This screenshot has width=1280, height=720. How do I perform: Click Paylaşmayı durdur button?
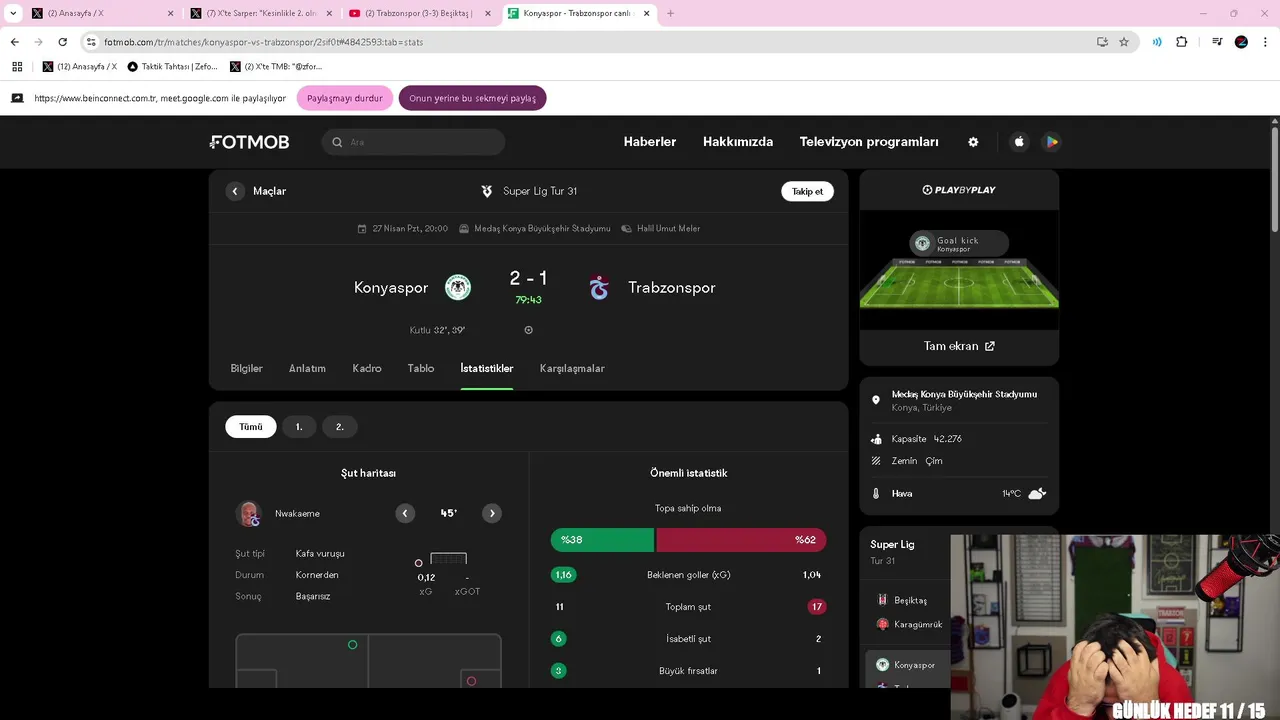tap(345, 98)
